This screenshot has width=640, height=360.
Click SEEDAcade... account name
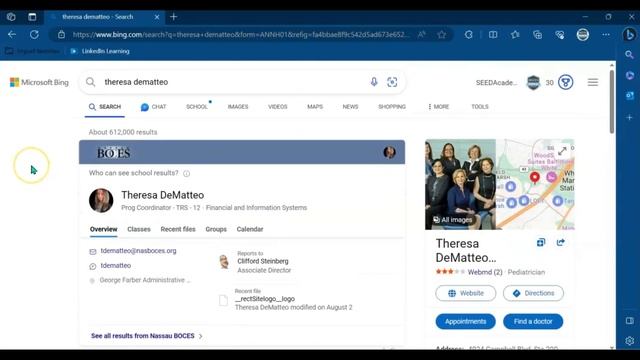click(496, 83)
